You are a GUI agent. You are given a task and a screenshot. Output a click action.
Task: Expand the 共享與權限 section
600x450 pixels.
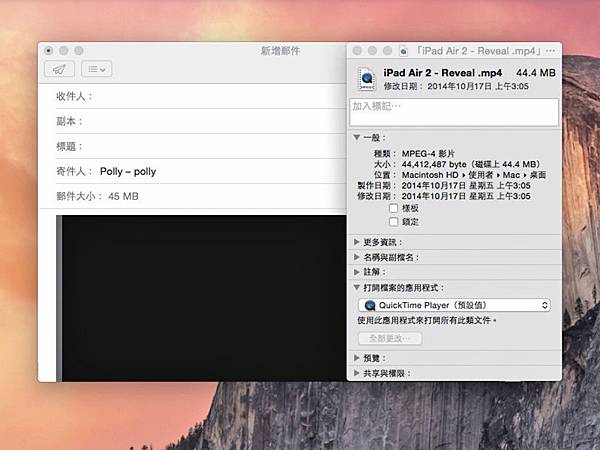357,373
